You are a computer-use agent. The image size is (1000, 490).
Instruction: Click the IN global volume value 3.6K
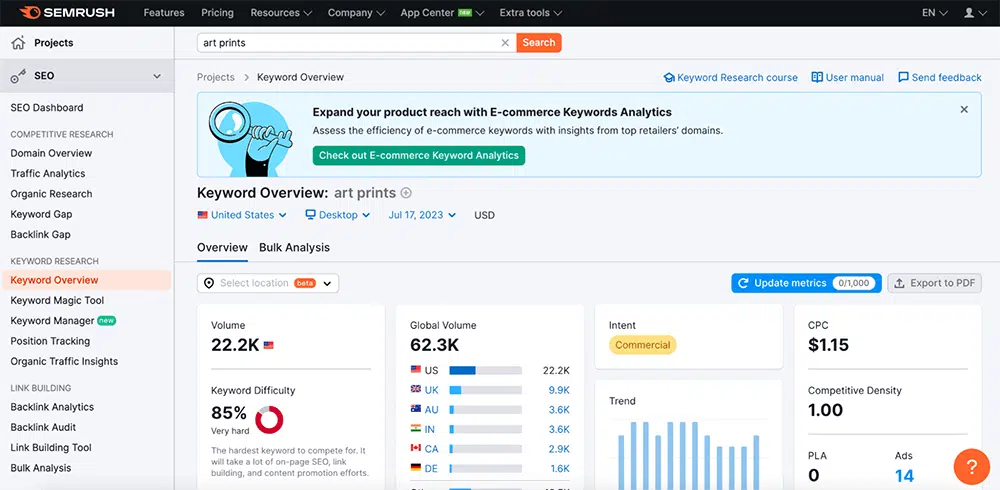tap(559, 429)
